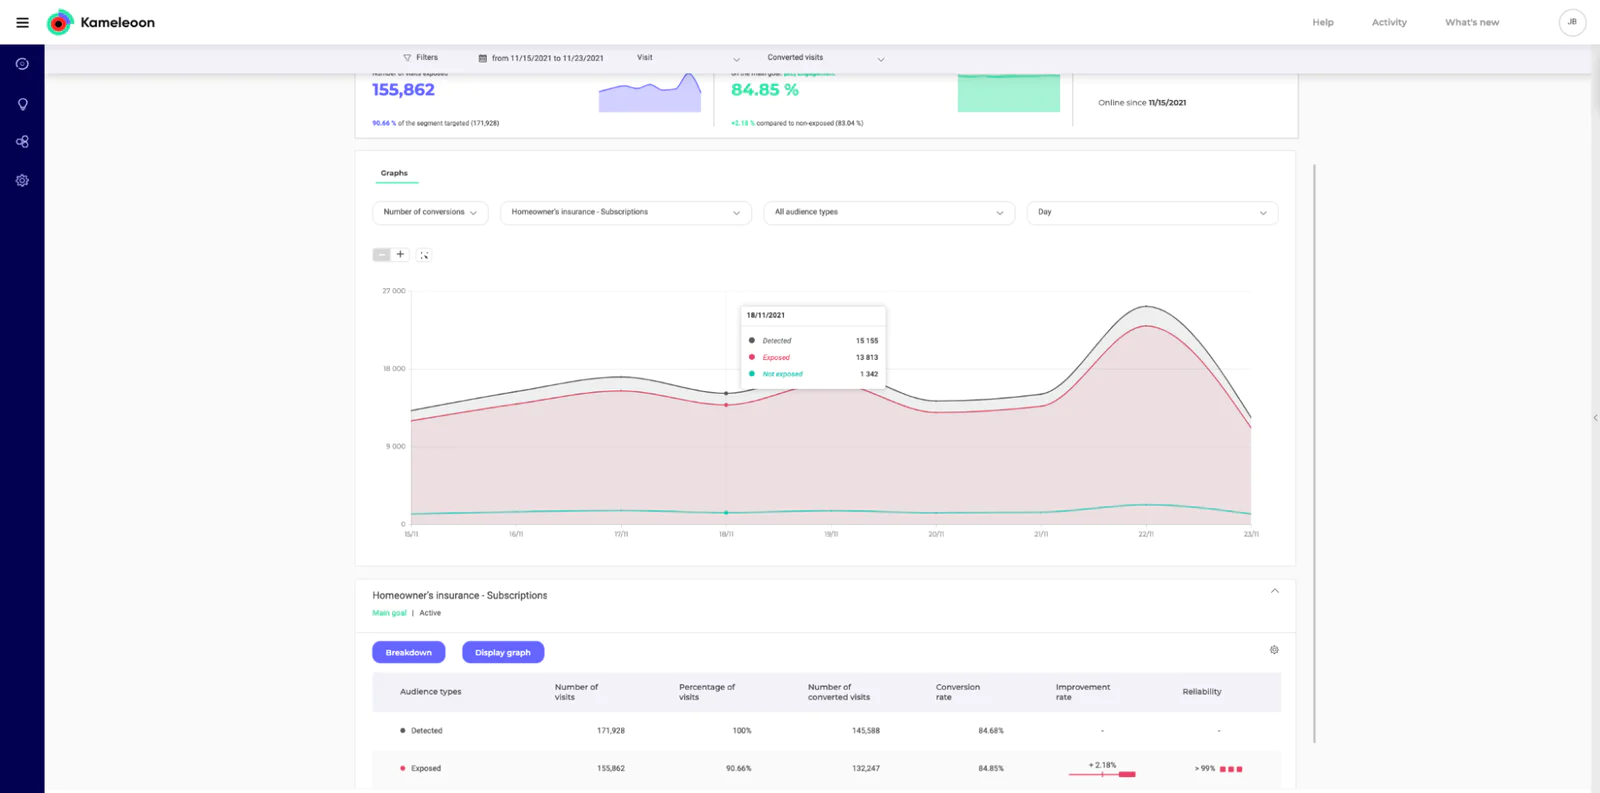Image resolution: width=1600 pixels, height=793 pixels.
Task: Open the Activity menu item
Action: click(1388, 22)
